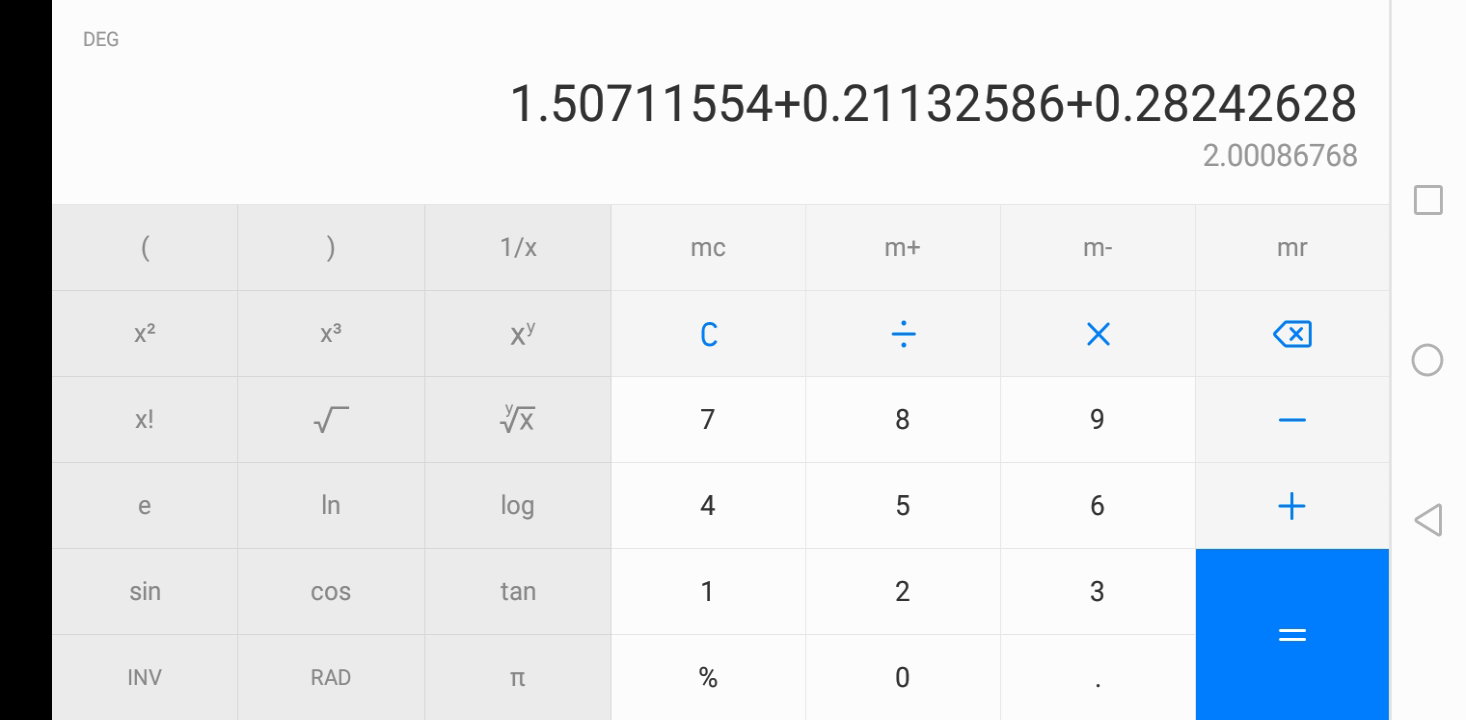Tap the π constant key
This screenshot has width=1466, height=720.
517,677
